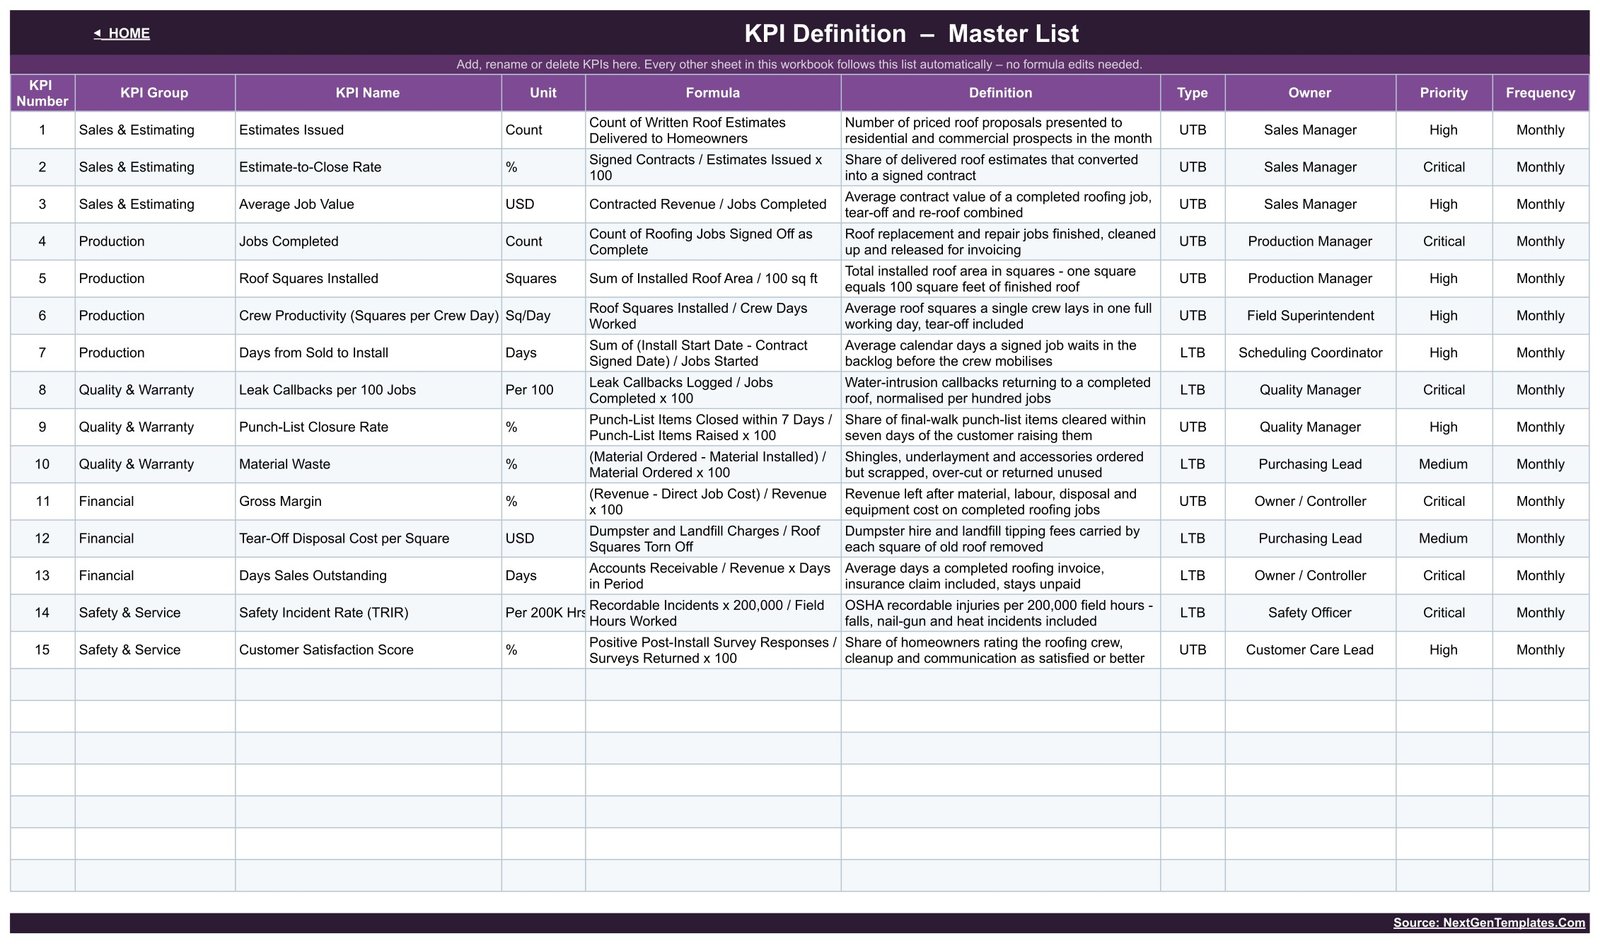
Task: Click the instruction line 'Add, rename or delete KPIs here'
Action: (799, 64)
